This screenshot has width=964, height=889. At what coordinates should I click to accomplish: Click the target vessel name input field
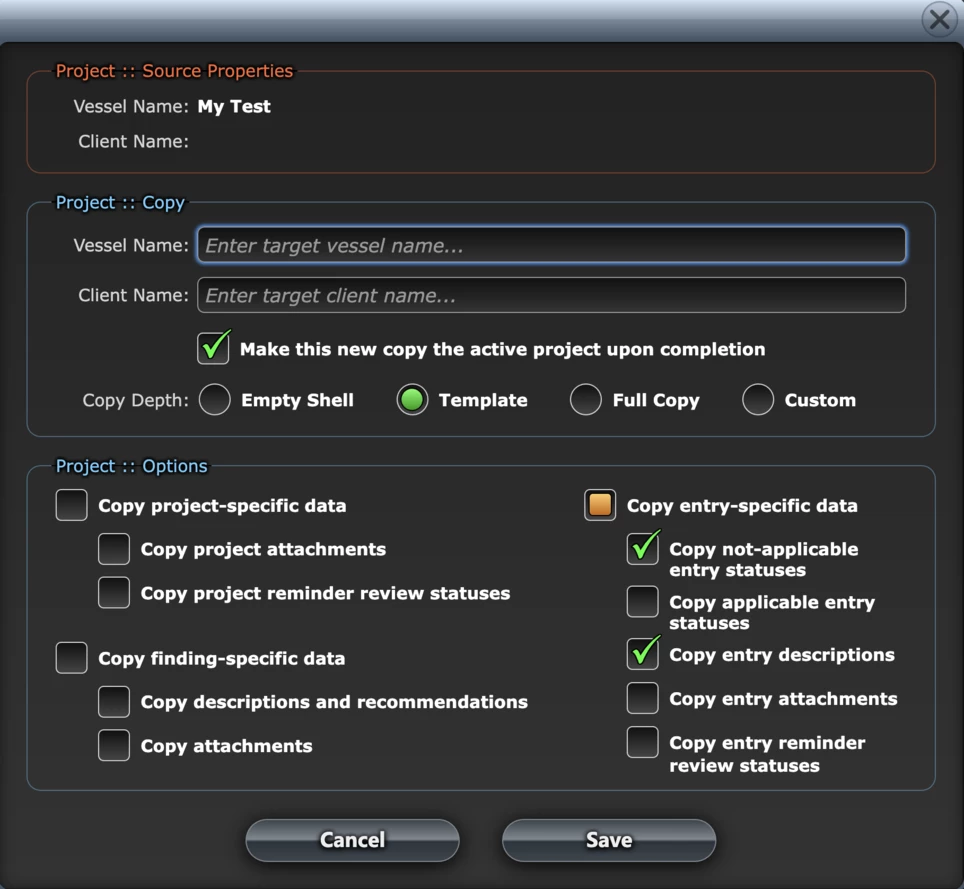[x=550, y=244]
